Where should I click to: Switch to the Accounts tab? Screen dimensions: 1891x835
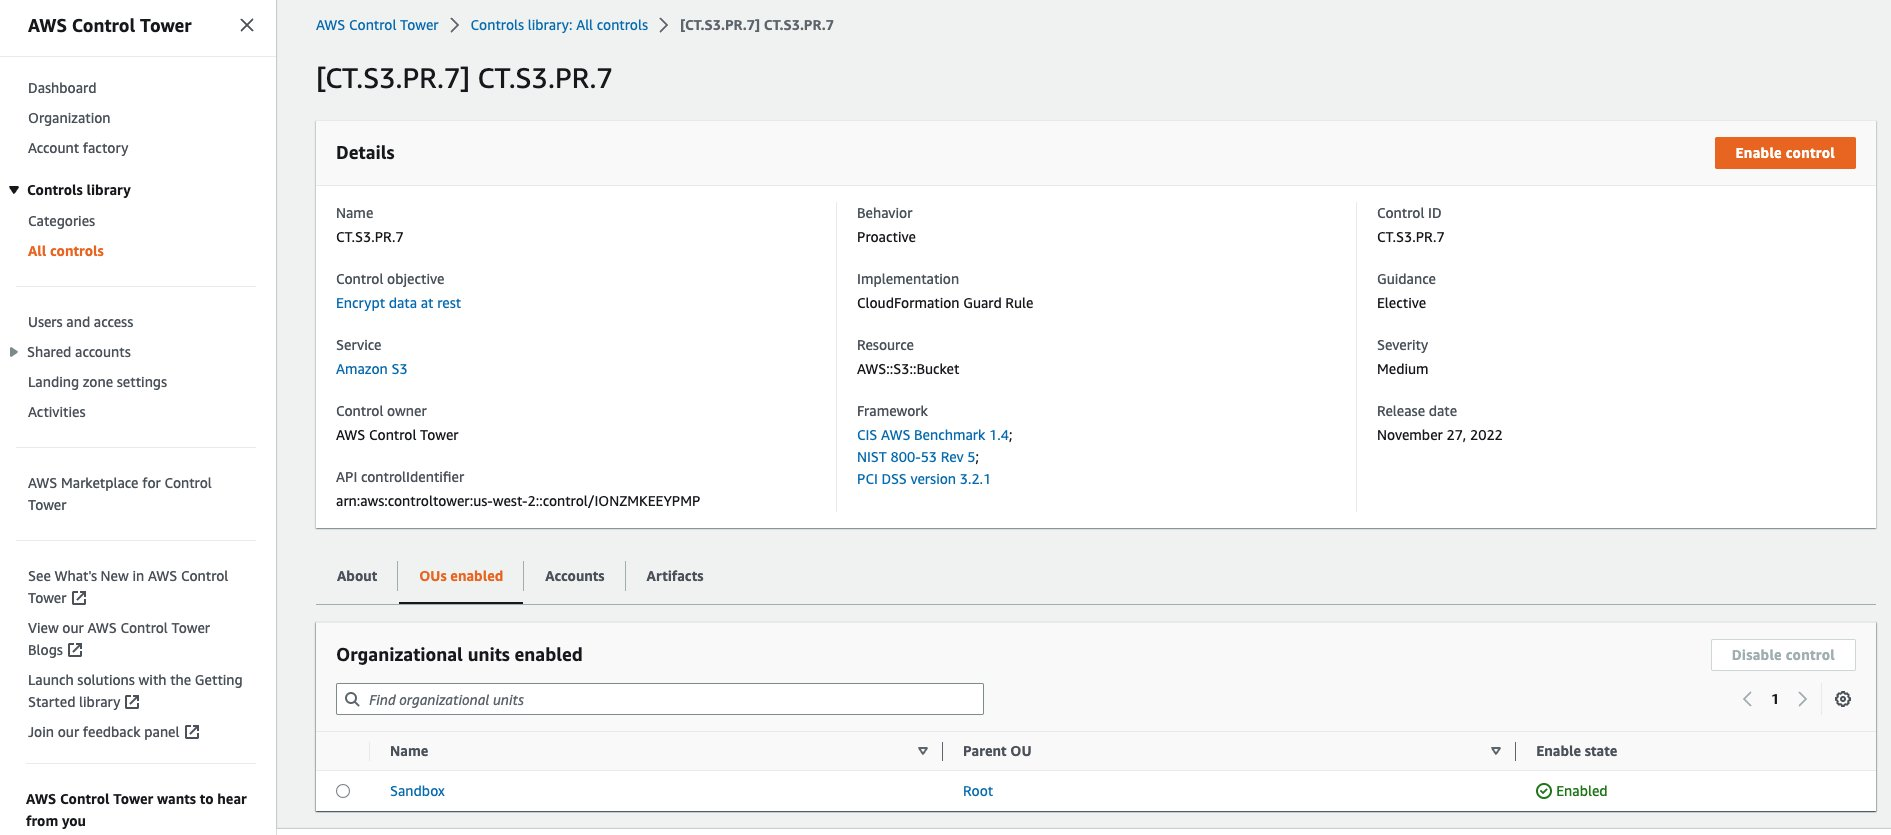coord(575,576)
